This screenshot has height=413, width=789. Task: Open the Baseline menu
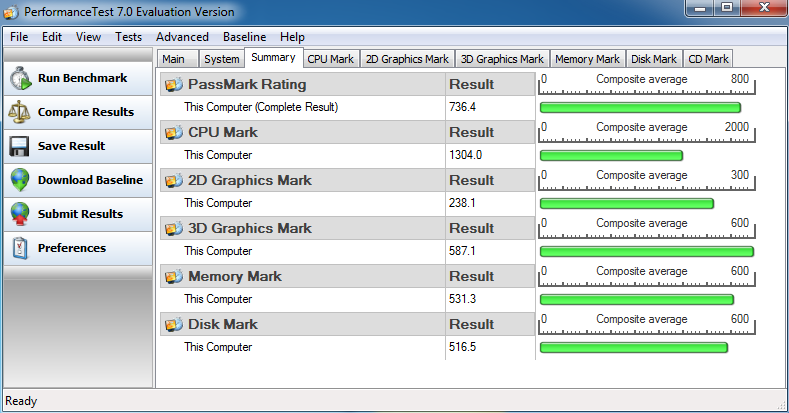click(x=244, y=37)
